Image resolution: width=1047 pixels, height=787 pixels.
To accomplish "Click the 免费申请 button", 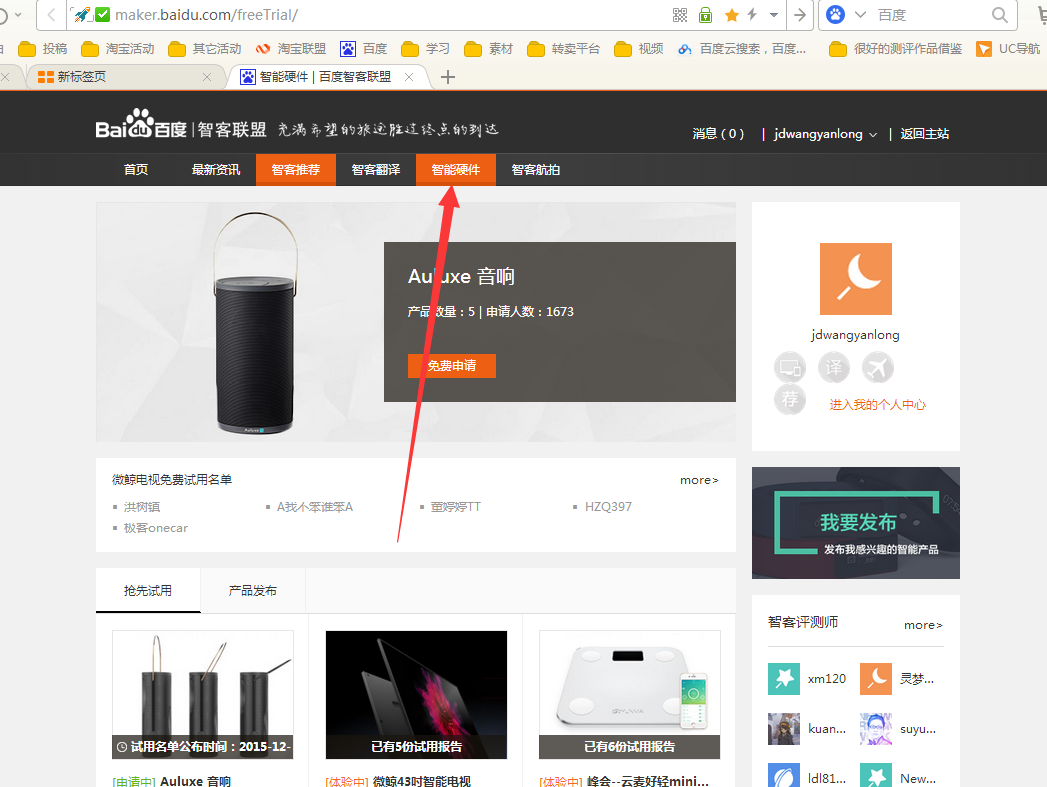I will point(452,366).
